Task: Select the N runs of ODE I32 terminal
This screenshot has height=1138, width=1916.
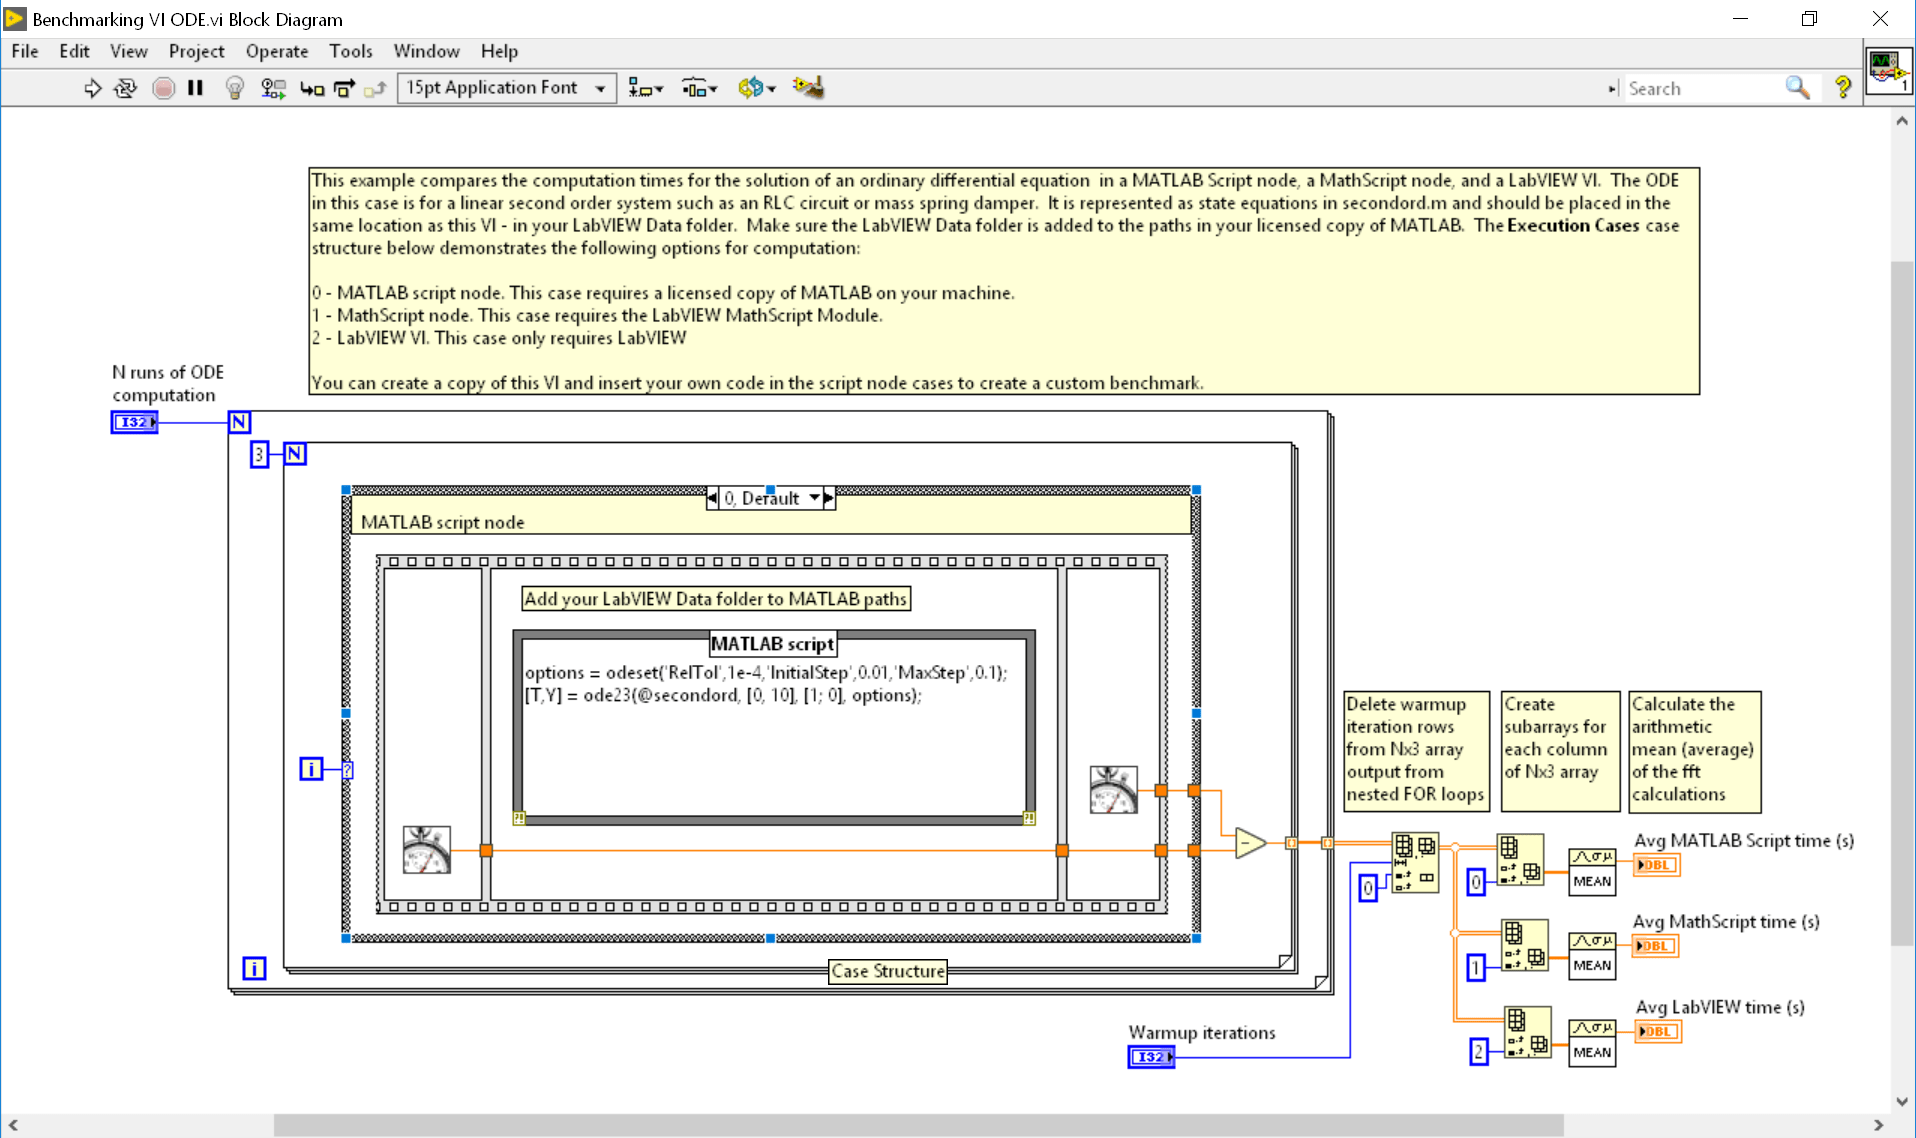Action: 134,422
